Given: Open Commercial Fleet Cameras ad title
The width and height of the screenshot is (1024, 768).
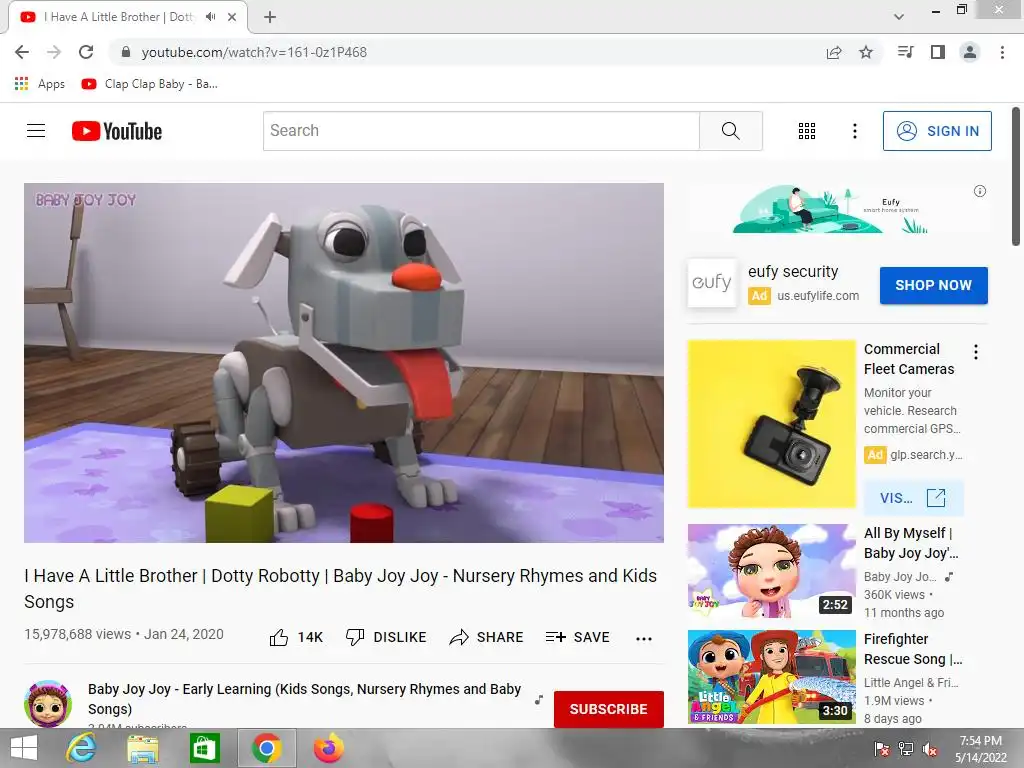Looking at the screenshot, I should [909, 359].
